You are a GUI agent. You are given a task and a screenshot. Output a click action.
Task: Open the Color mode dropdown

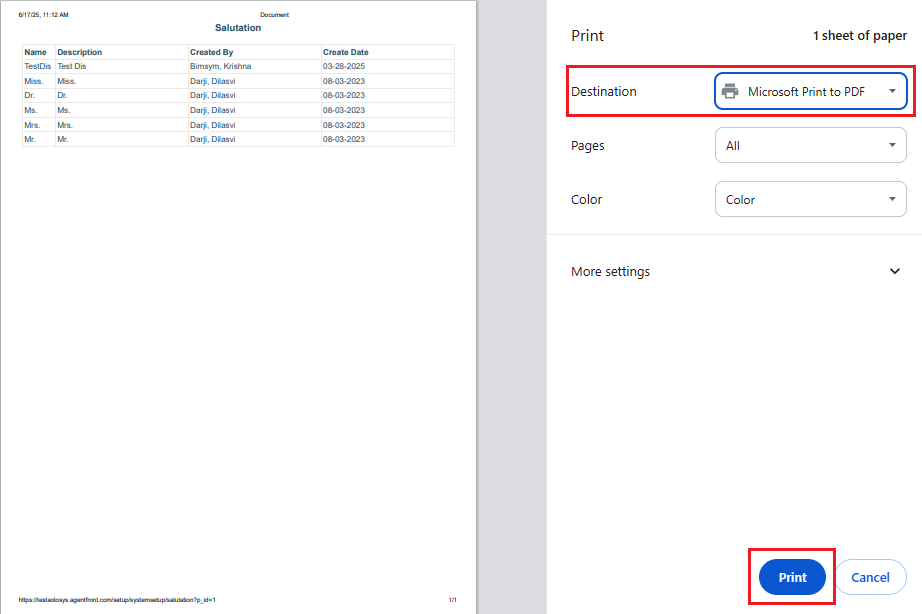pyautogui.click(x=810, y=200)
